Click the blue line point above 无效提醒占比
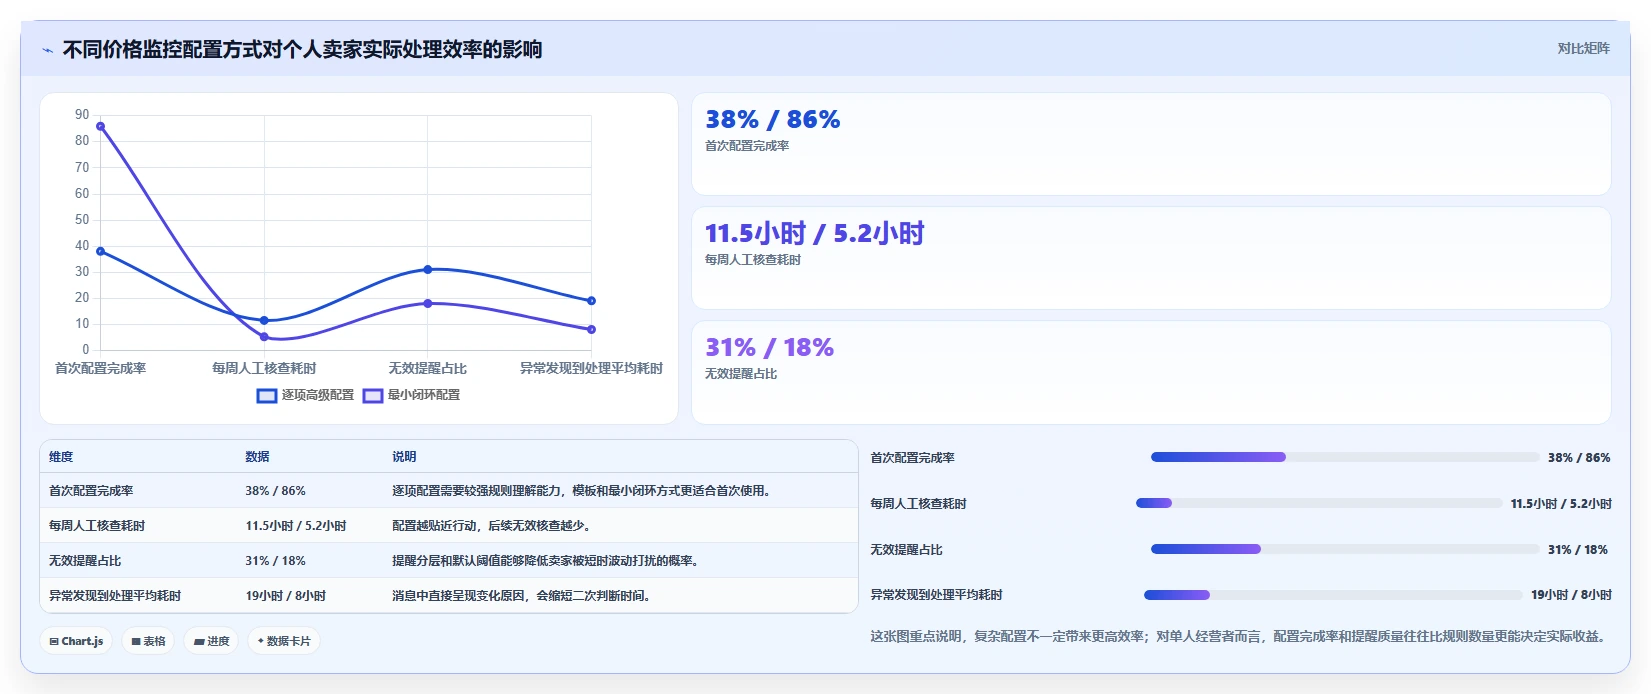 click(x=428, y=269)
